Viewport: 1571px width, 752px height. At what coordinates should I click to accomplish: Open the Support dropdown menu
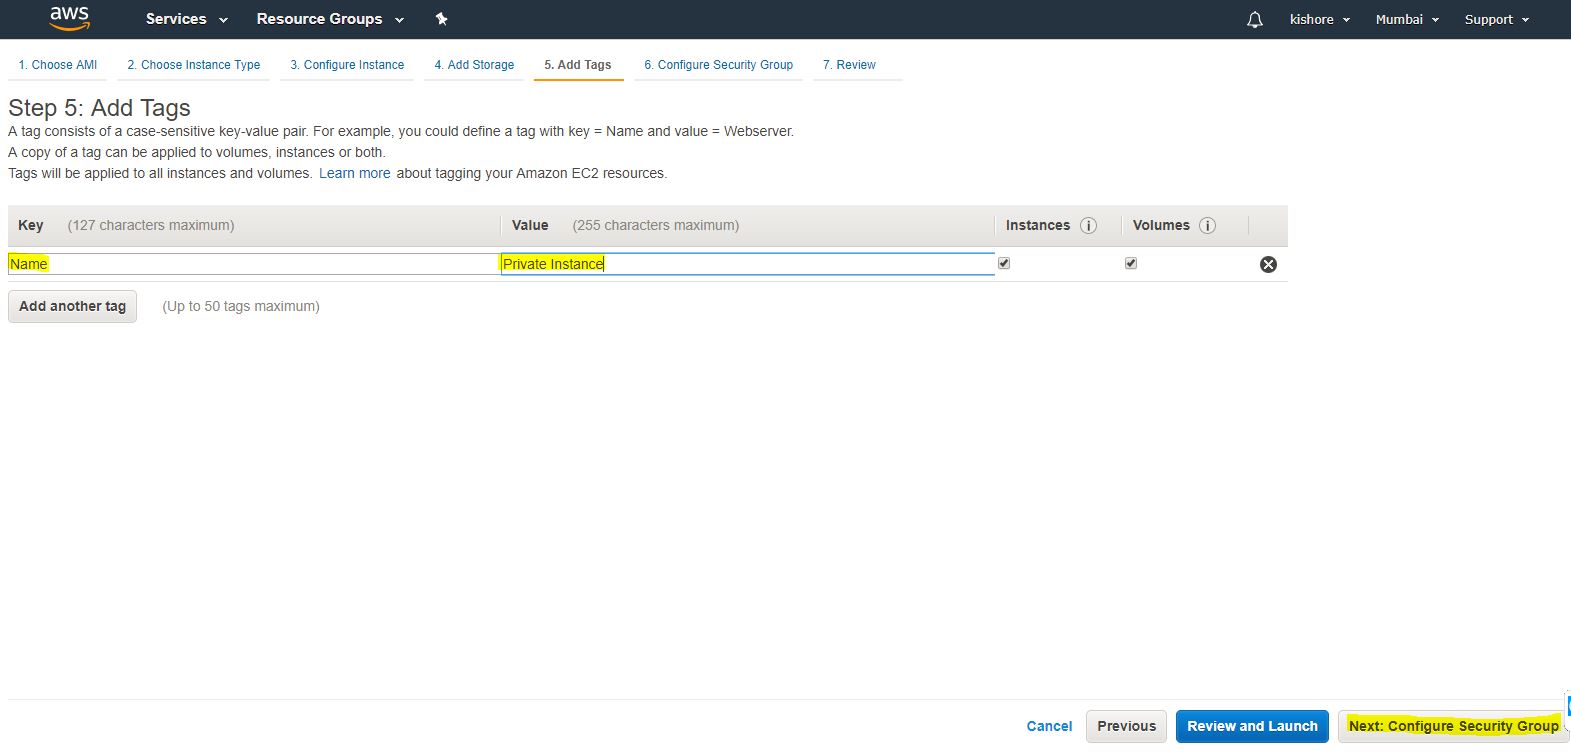1496,19
